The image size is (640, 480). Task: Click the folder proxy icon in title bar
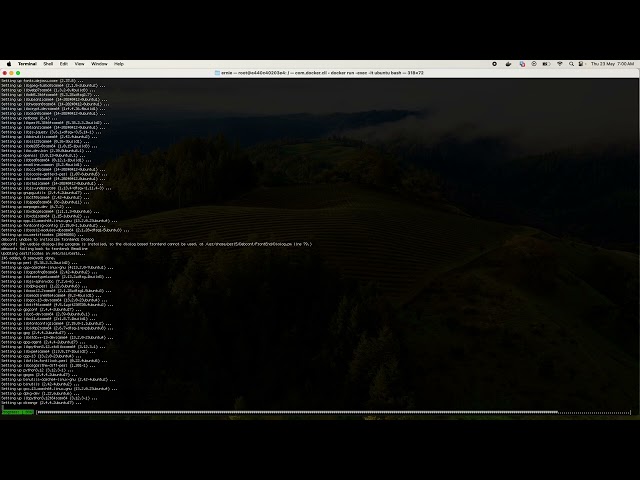point(217,73)
